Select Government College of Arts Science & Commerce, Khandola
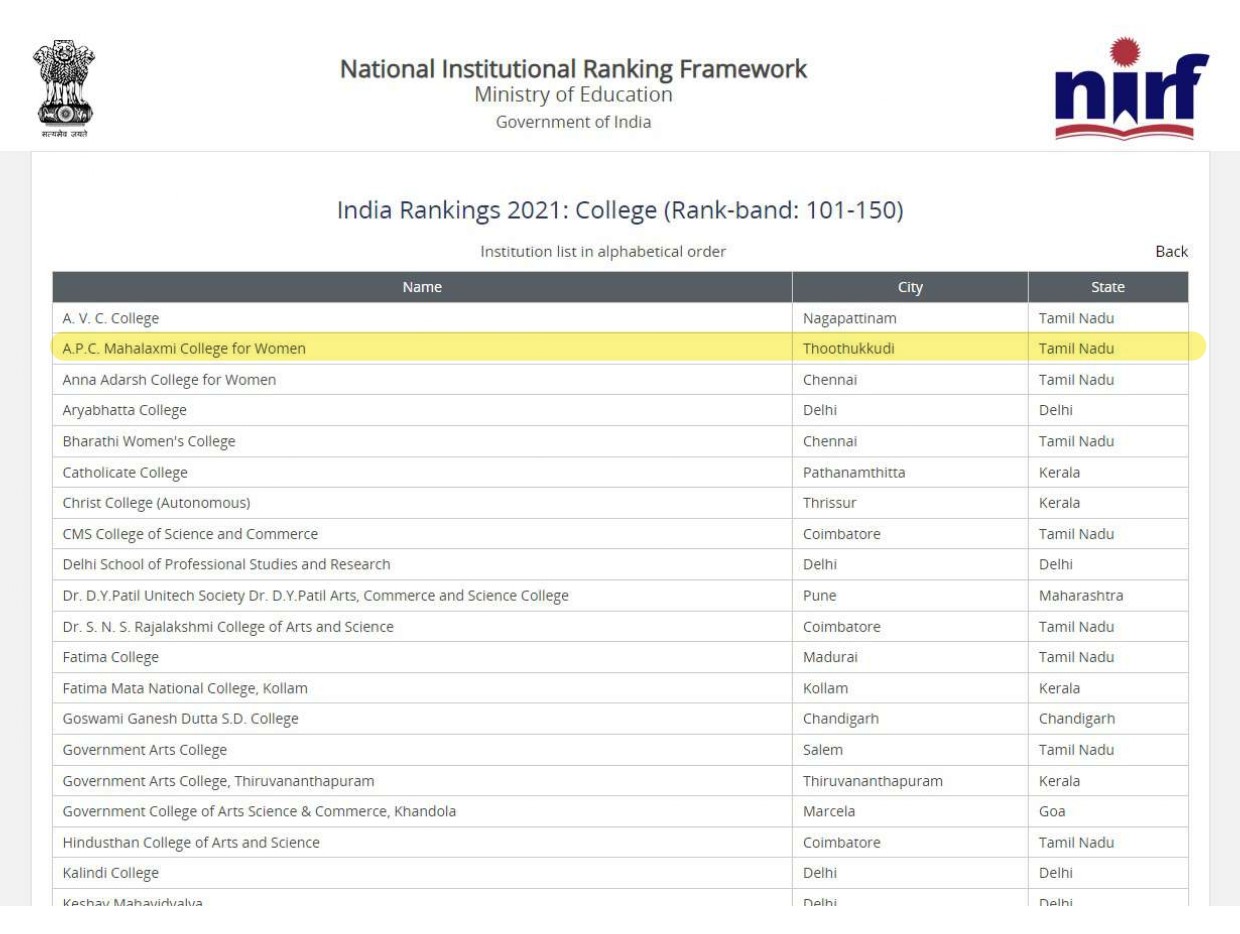This screenshot has width=1240, height=934. (x=260, y=811)
